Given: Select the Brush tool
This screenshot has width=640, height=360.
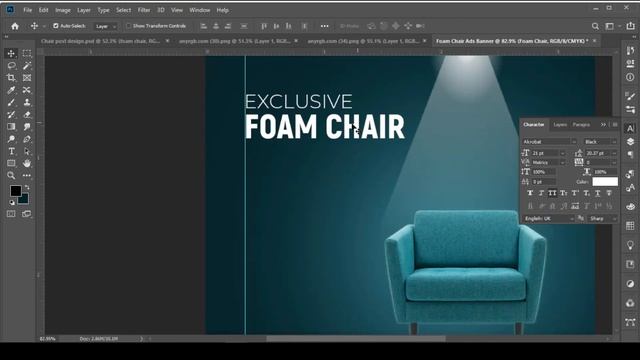Looking at the screenshot, I should pyautogui.click(x=11, y=102).
